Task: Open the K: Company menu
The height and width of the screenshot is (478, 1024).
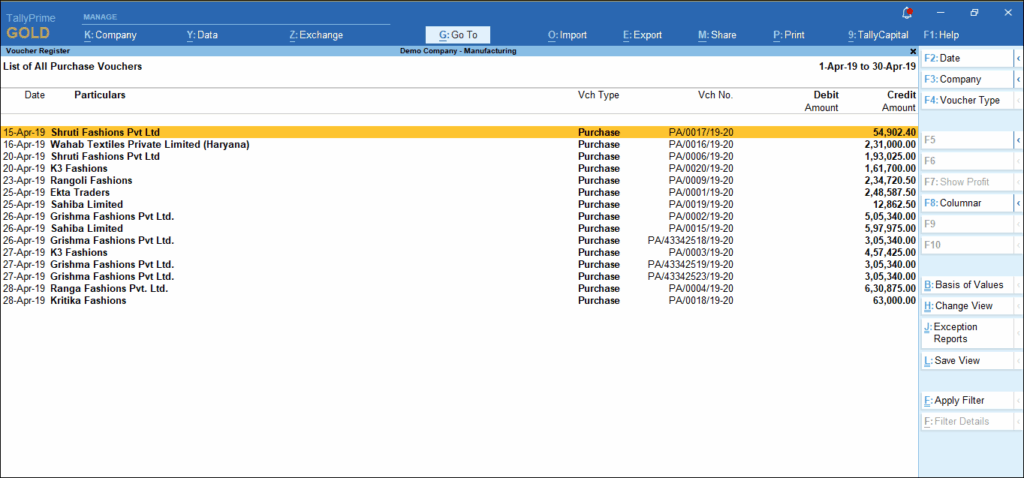Action: click(x=110, y=35)
